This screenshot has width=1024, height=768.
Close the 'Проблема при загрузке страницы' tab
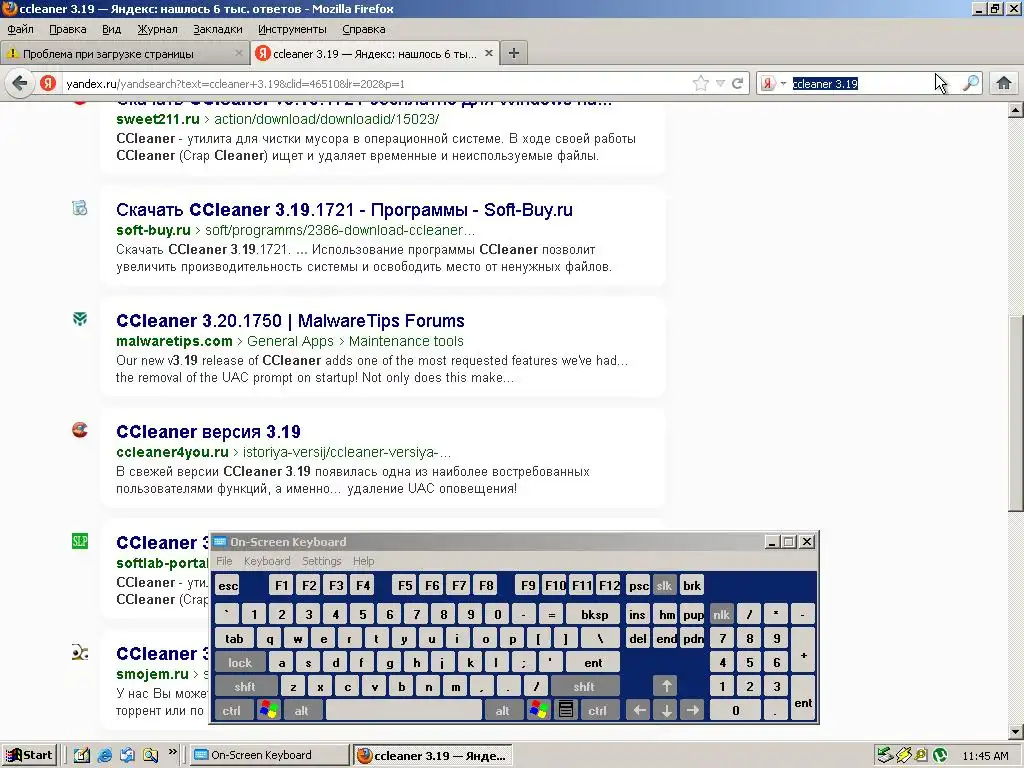point(238,54)
